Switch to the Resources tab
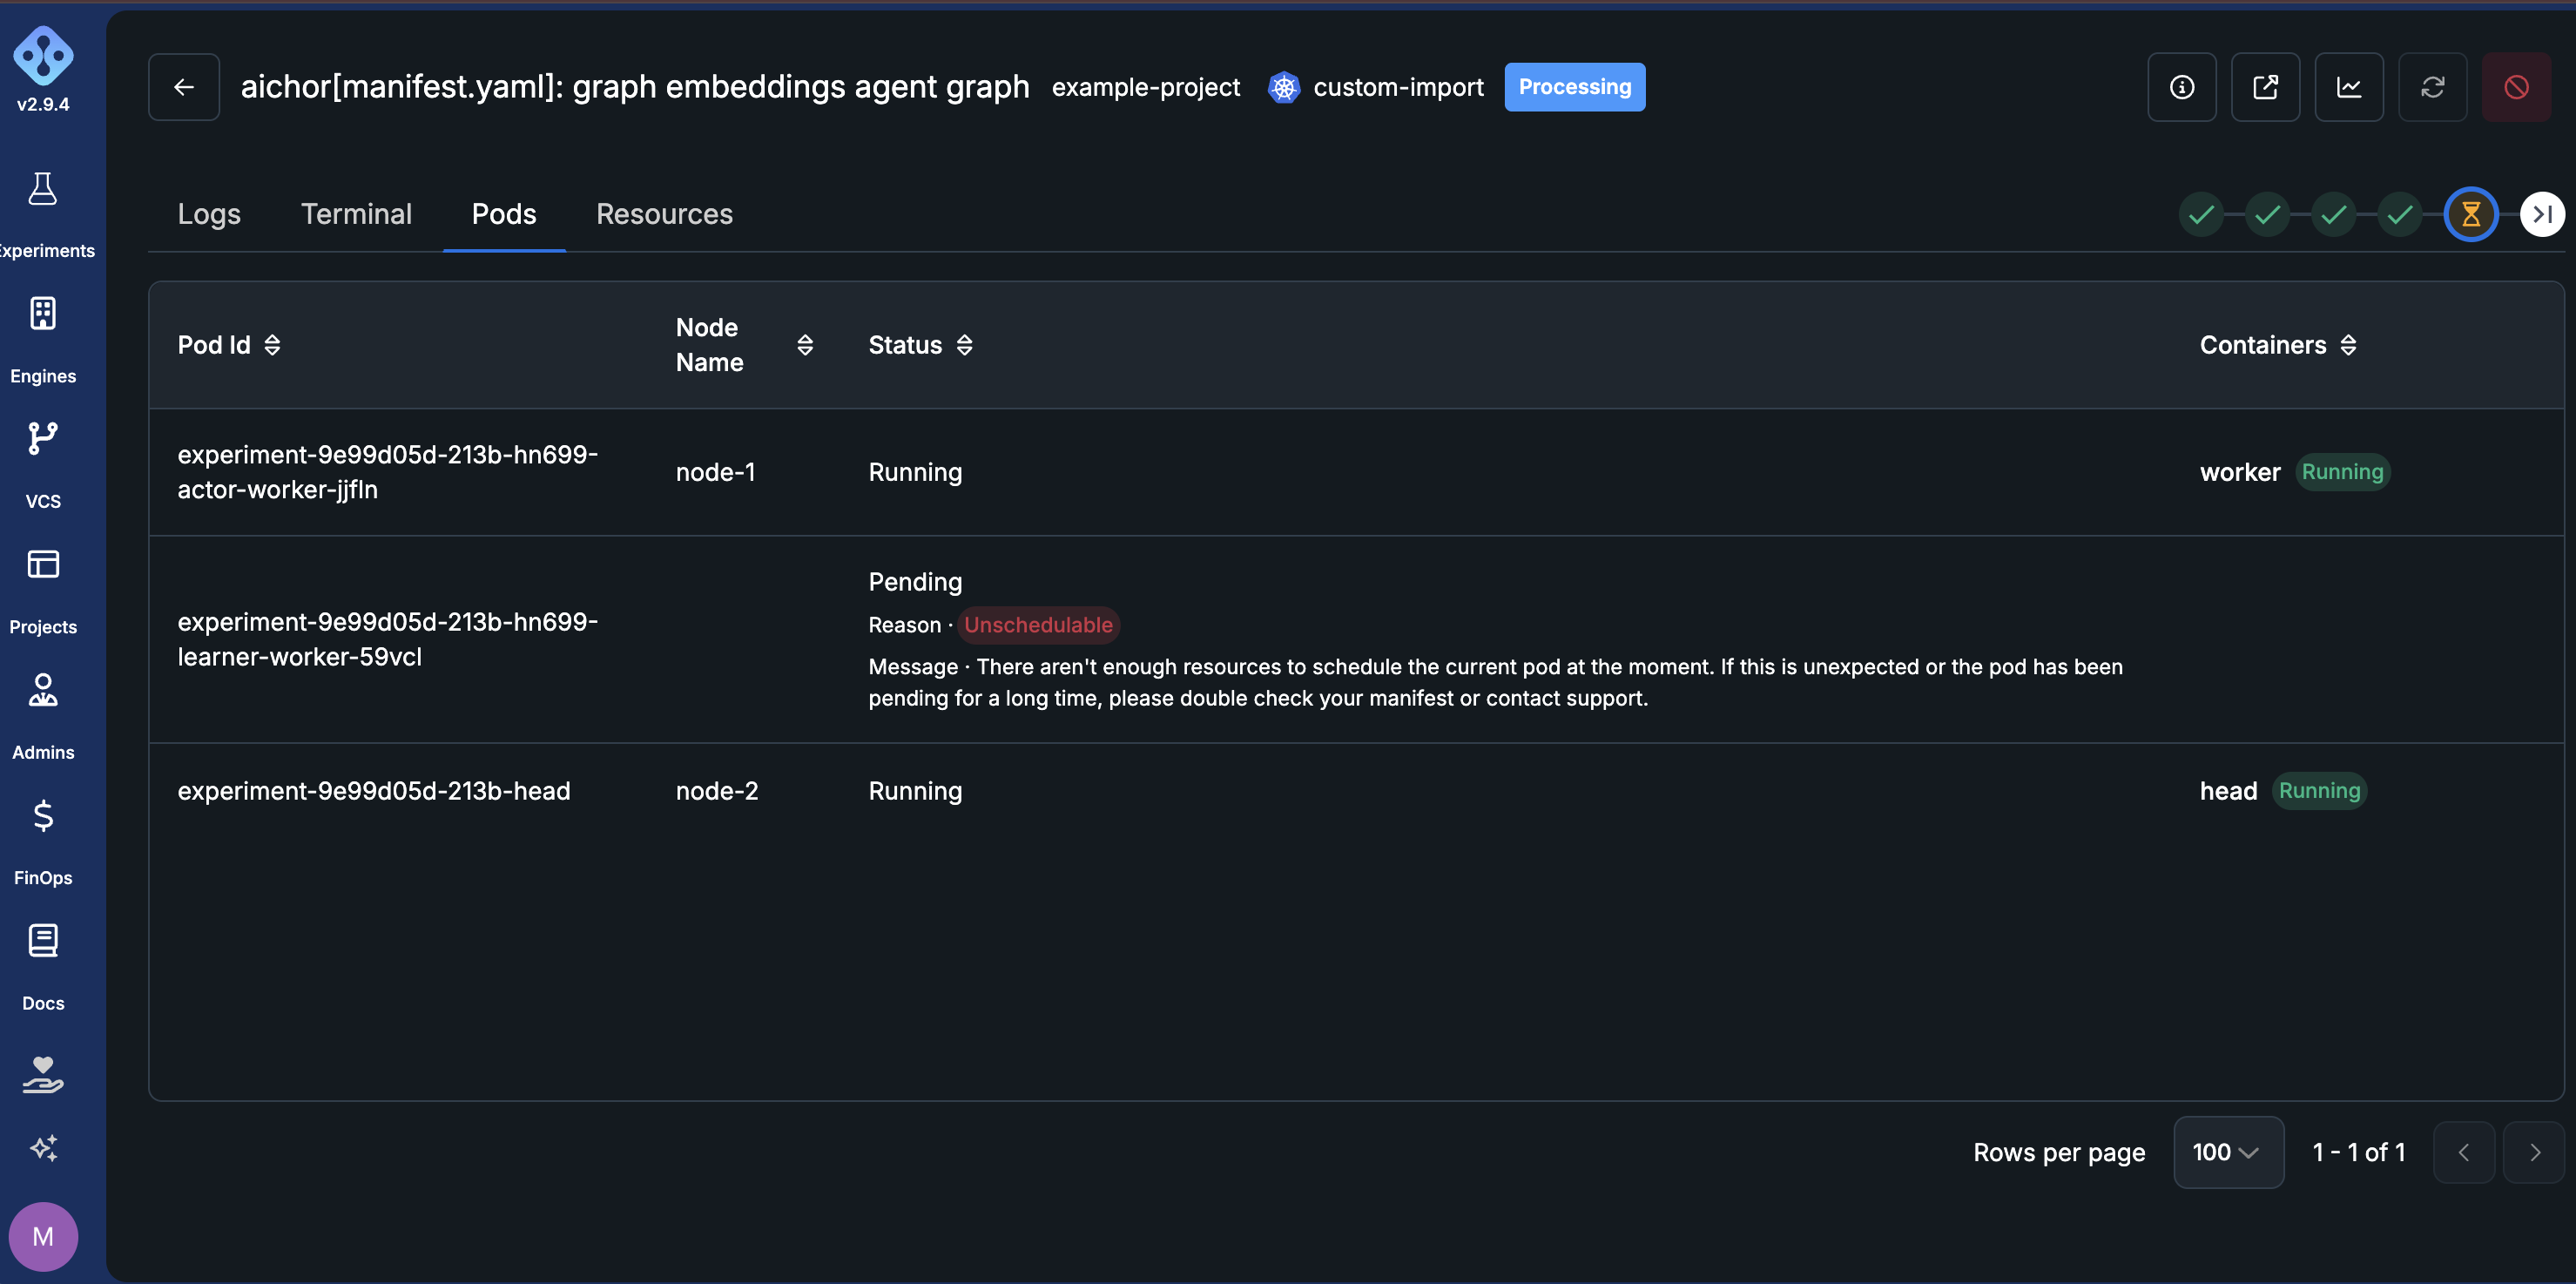 pos(665,214)
